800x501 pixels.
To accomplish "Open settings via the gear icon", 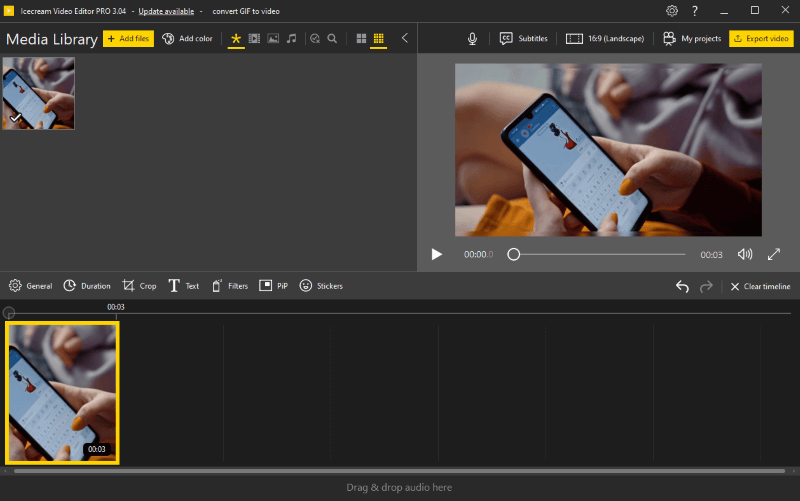I will [672, 11].
